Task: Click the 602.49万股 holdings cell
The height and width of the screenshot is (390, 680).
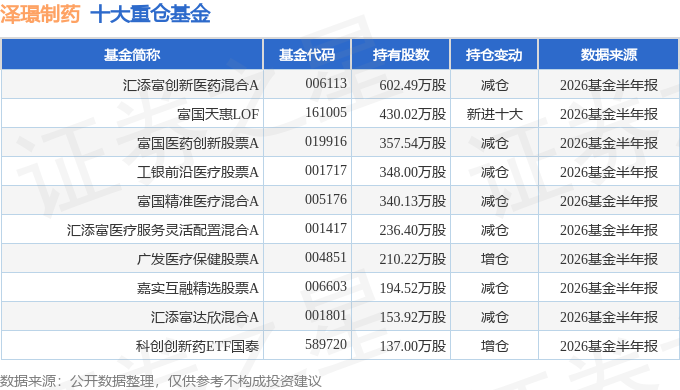Action: pos(413,85)
